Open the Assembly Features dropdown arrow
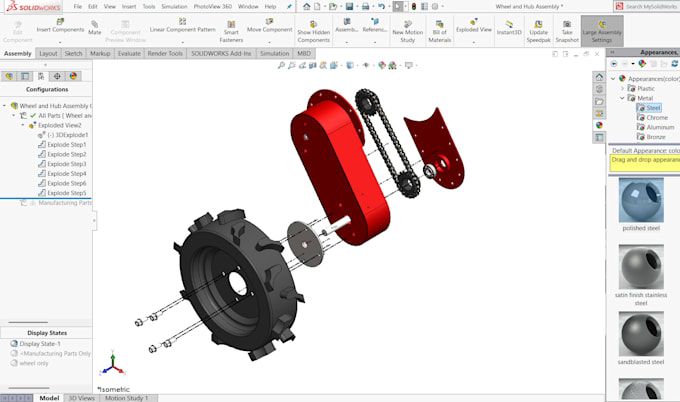Image resolution: width=680 pixels, height=402 pixels. pyautogui.click(x=347, y=42)
